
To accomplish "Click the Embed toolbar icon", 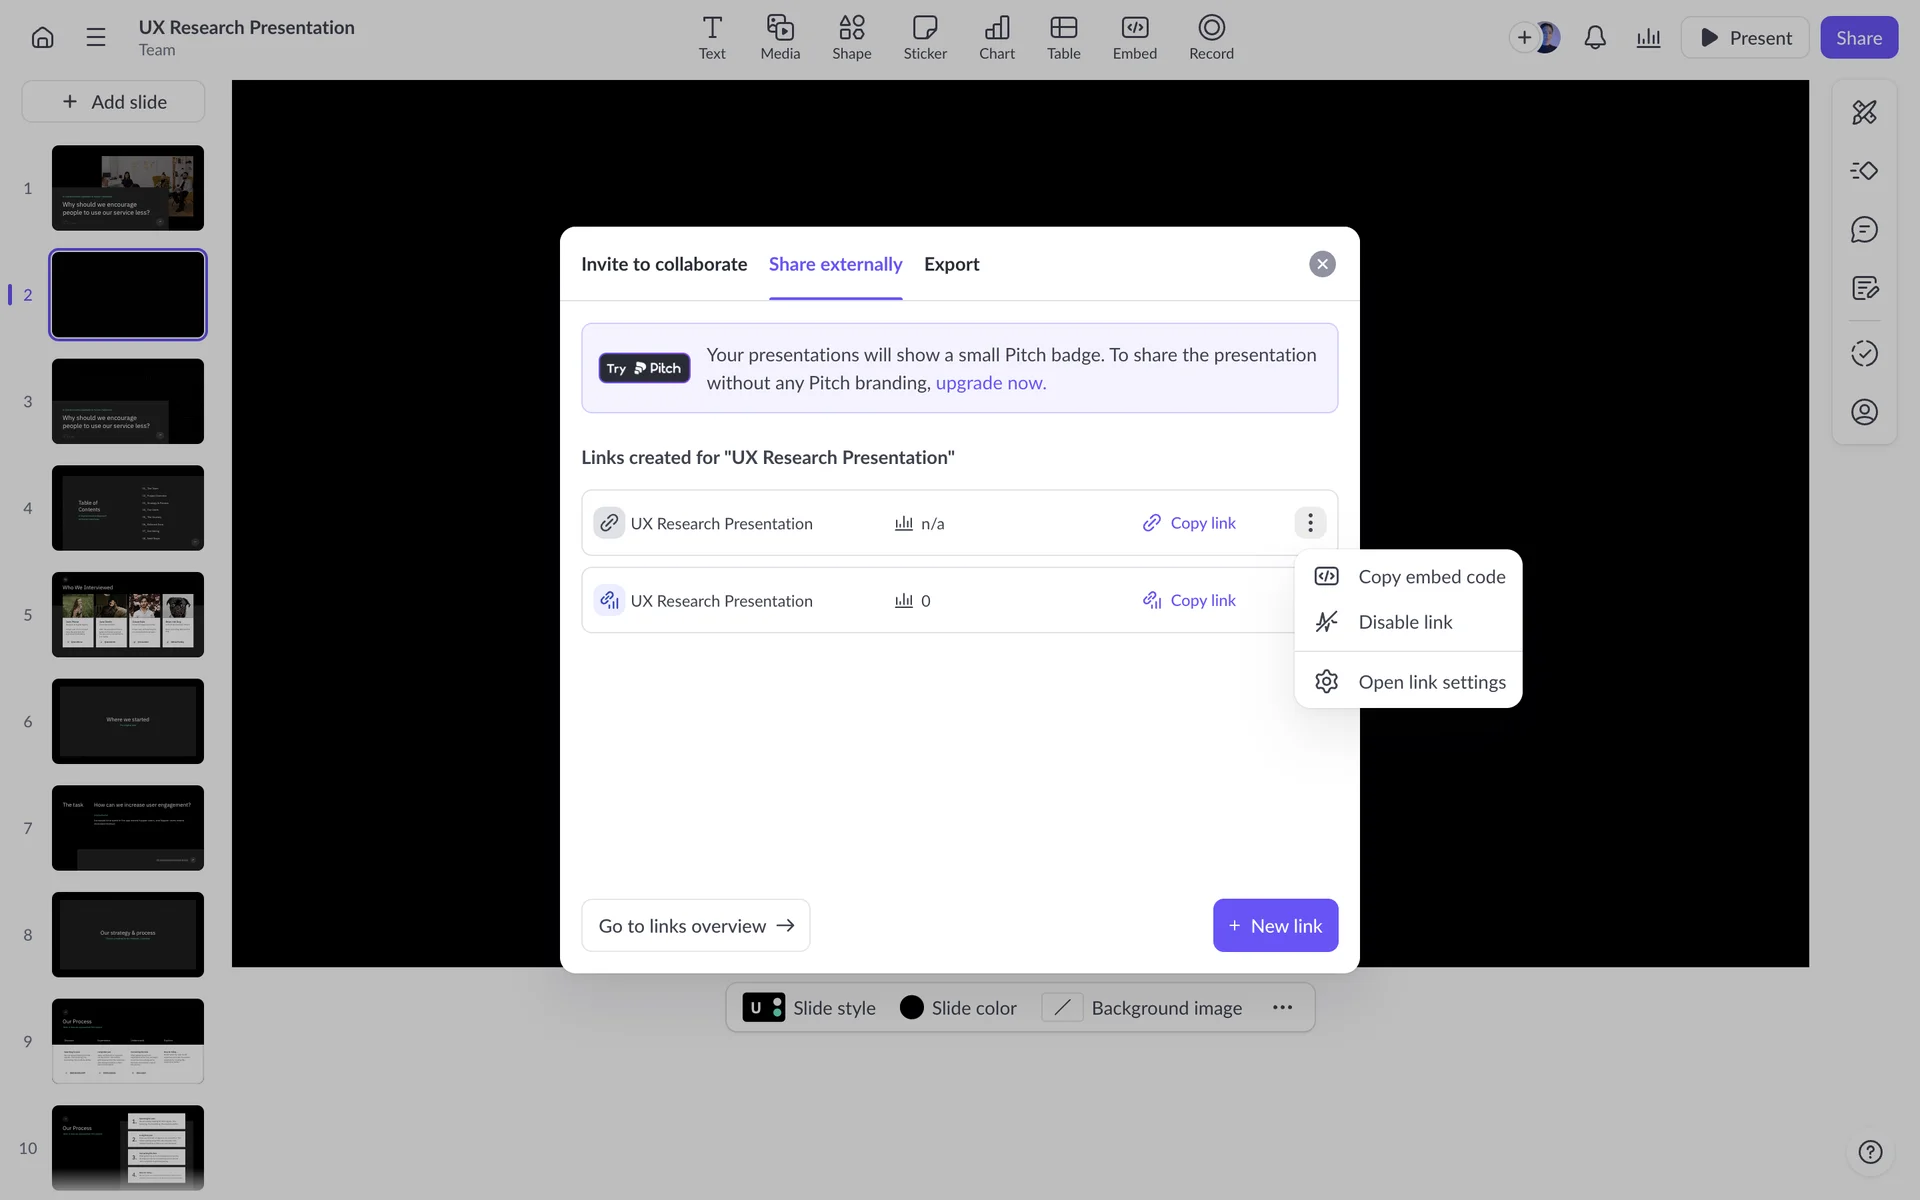I will [x=1134, y=38].
